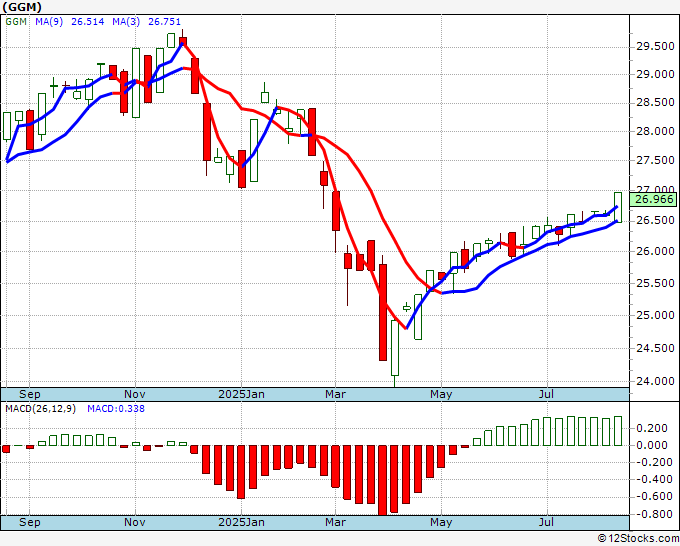Click the 28.000 price axis label
The image size is (680, 546).
coord(655,131)
